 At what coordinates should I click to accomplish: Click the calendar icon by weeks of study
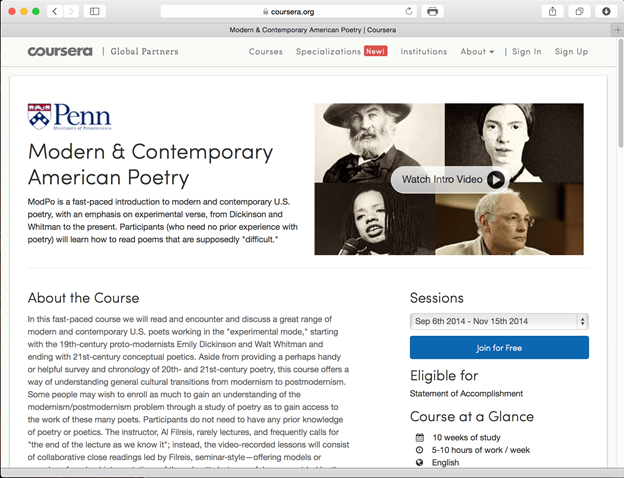click(419, 437)
